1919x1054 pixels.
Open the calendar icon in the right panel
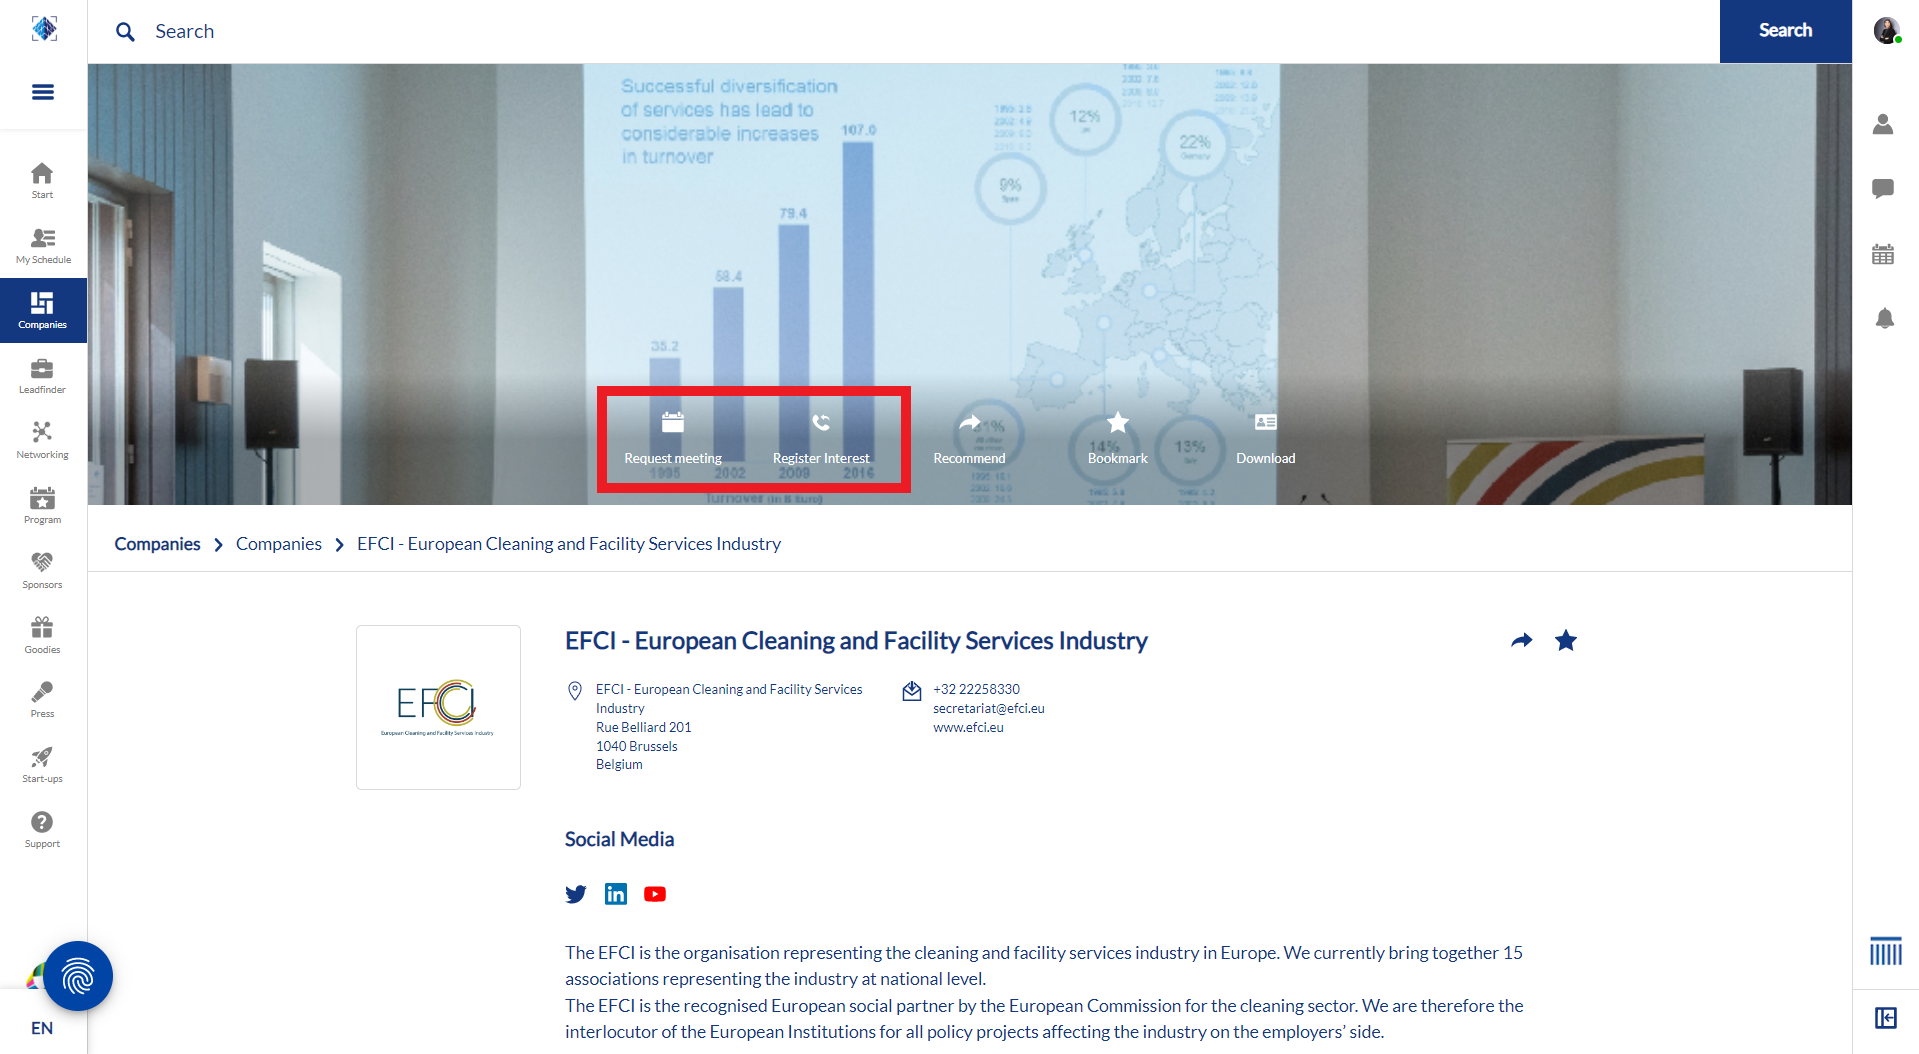(x=1883, y=254)
